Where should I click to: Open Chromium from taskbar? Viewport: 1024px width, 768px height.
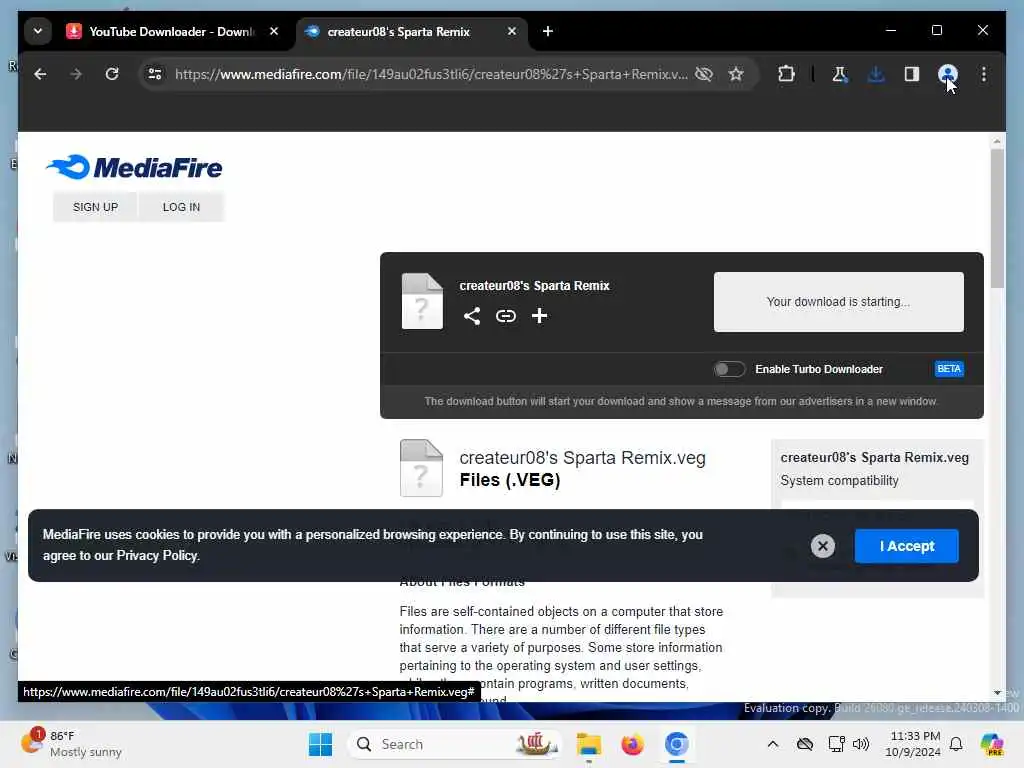[677, 744]
